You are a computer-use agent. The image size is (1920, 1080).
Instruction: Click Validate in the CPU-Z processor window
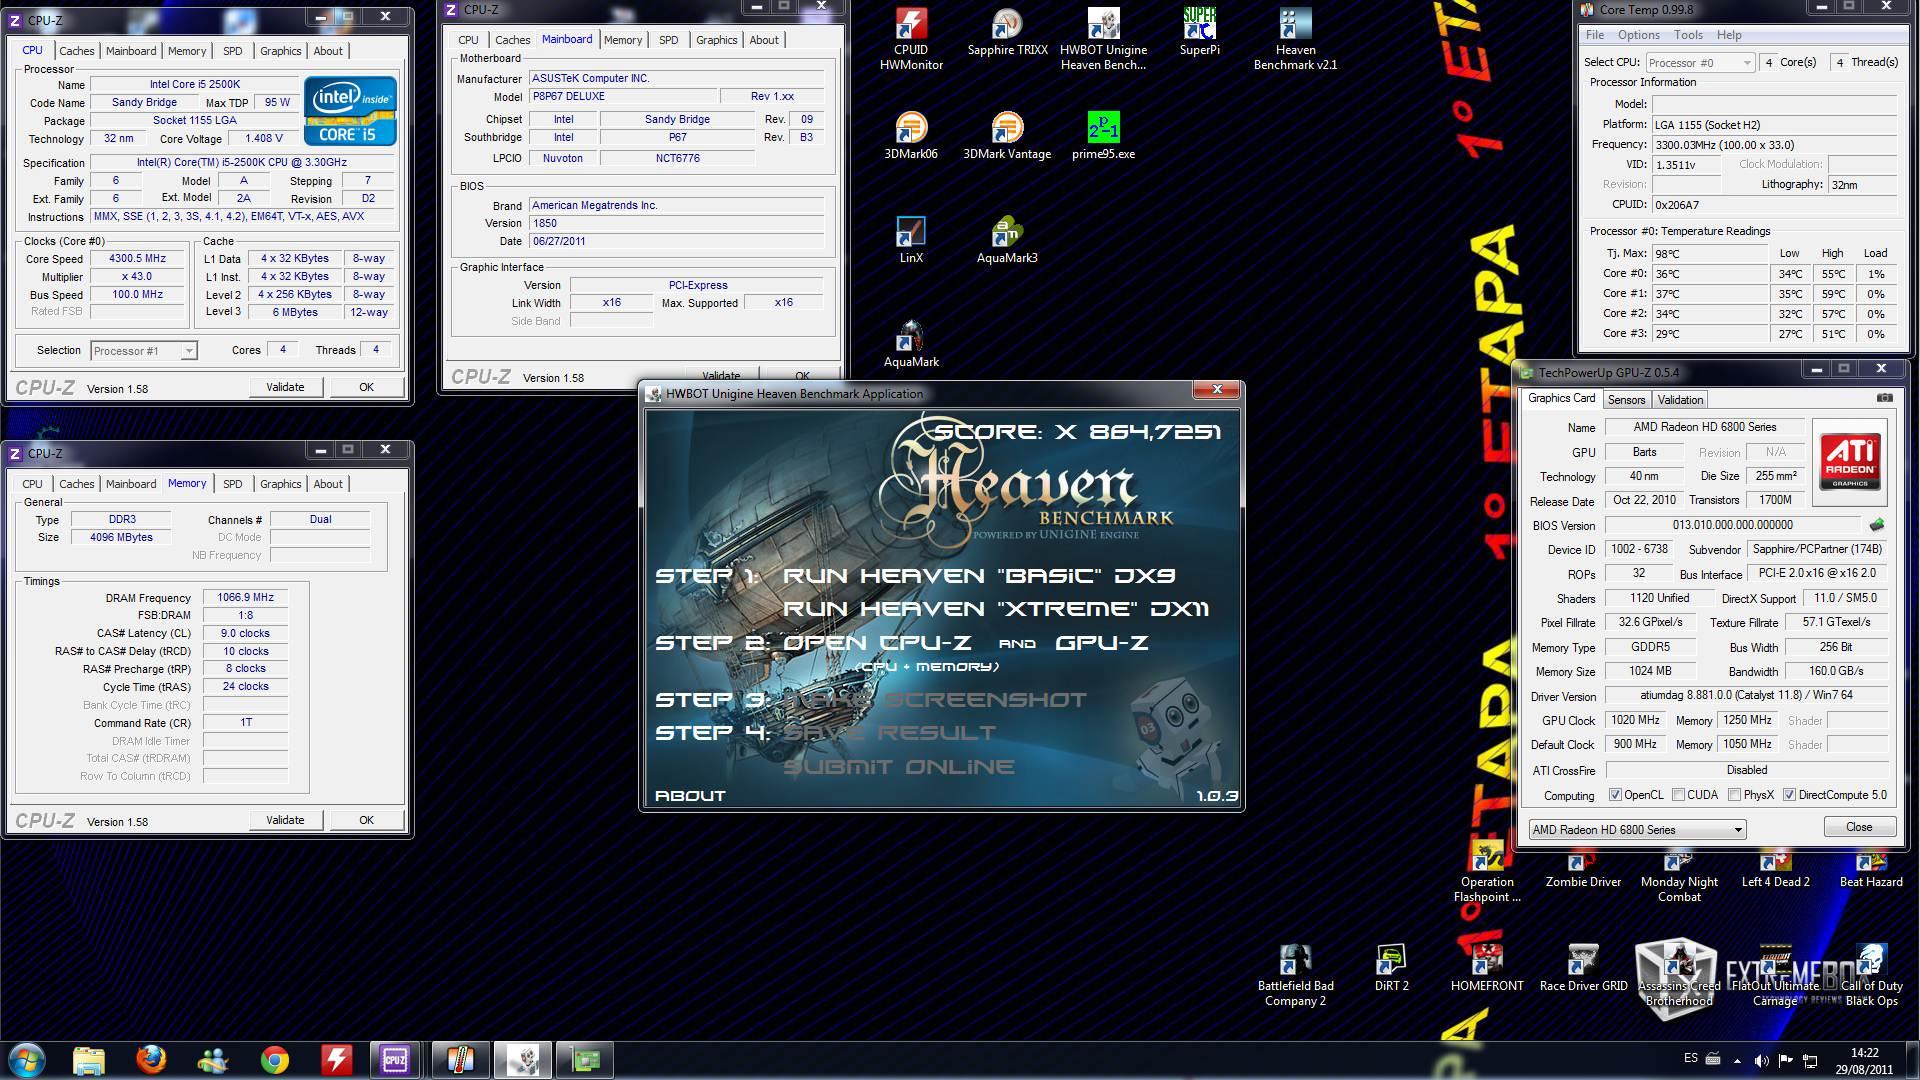285,387
